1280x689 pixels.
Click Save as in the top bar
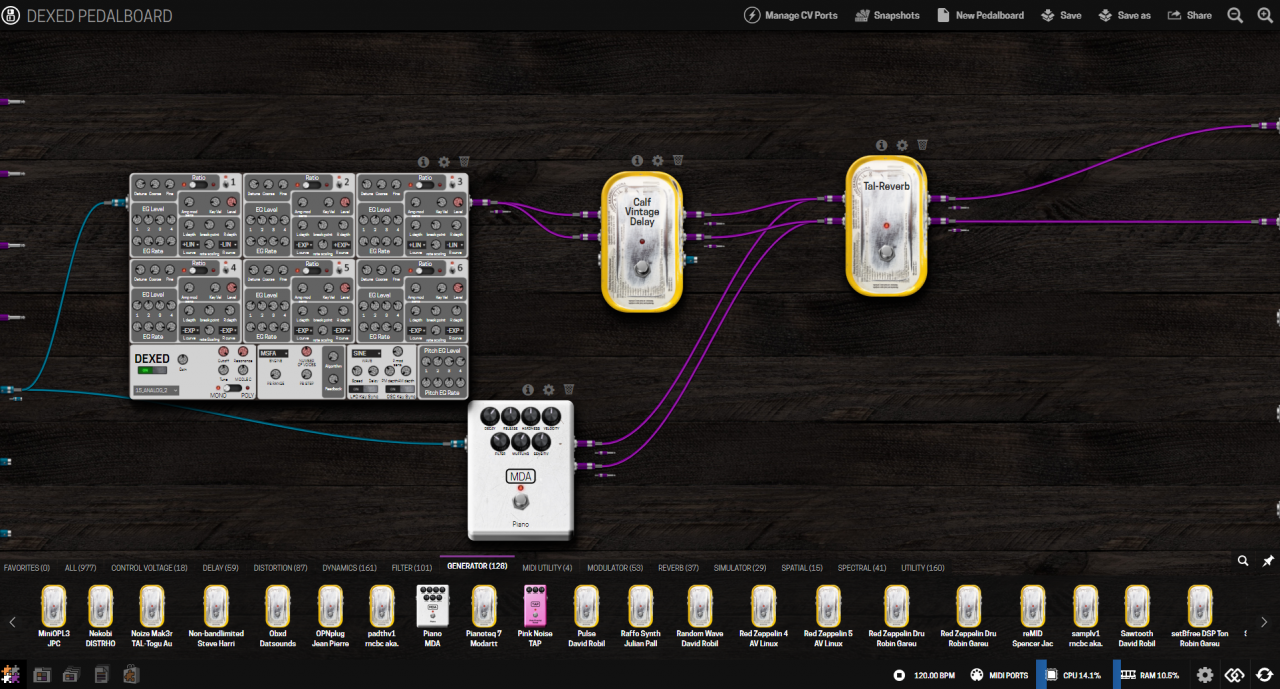[x=1125, y=15]
